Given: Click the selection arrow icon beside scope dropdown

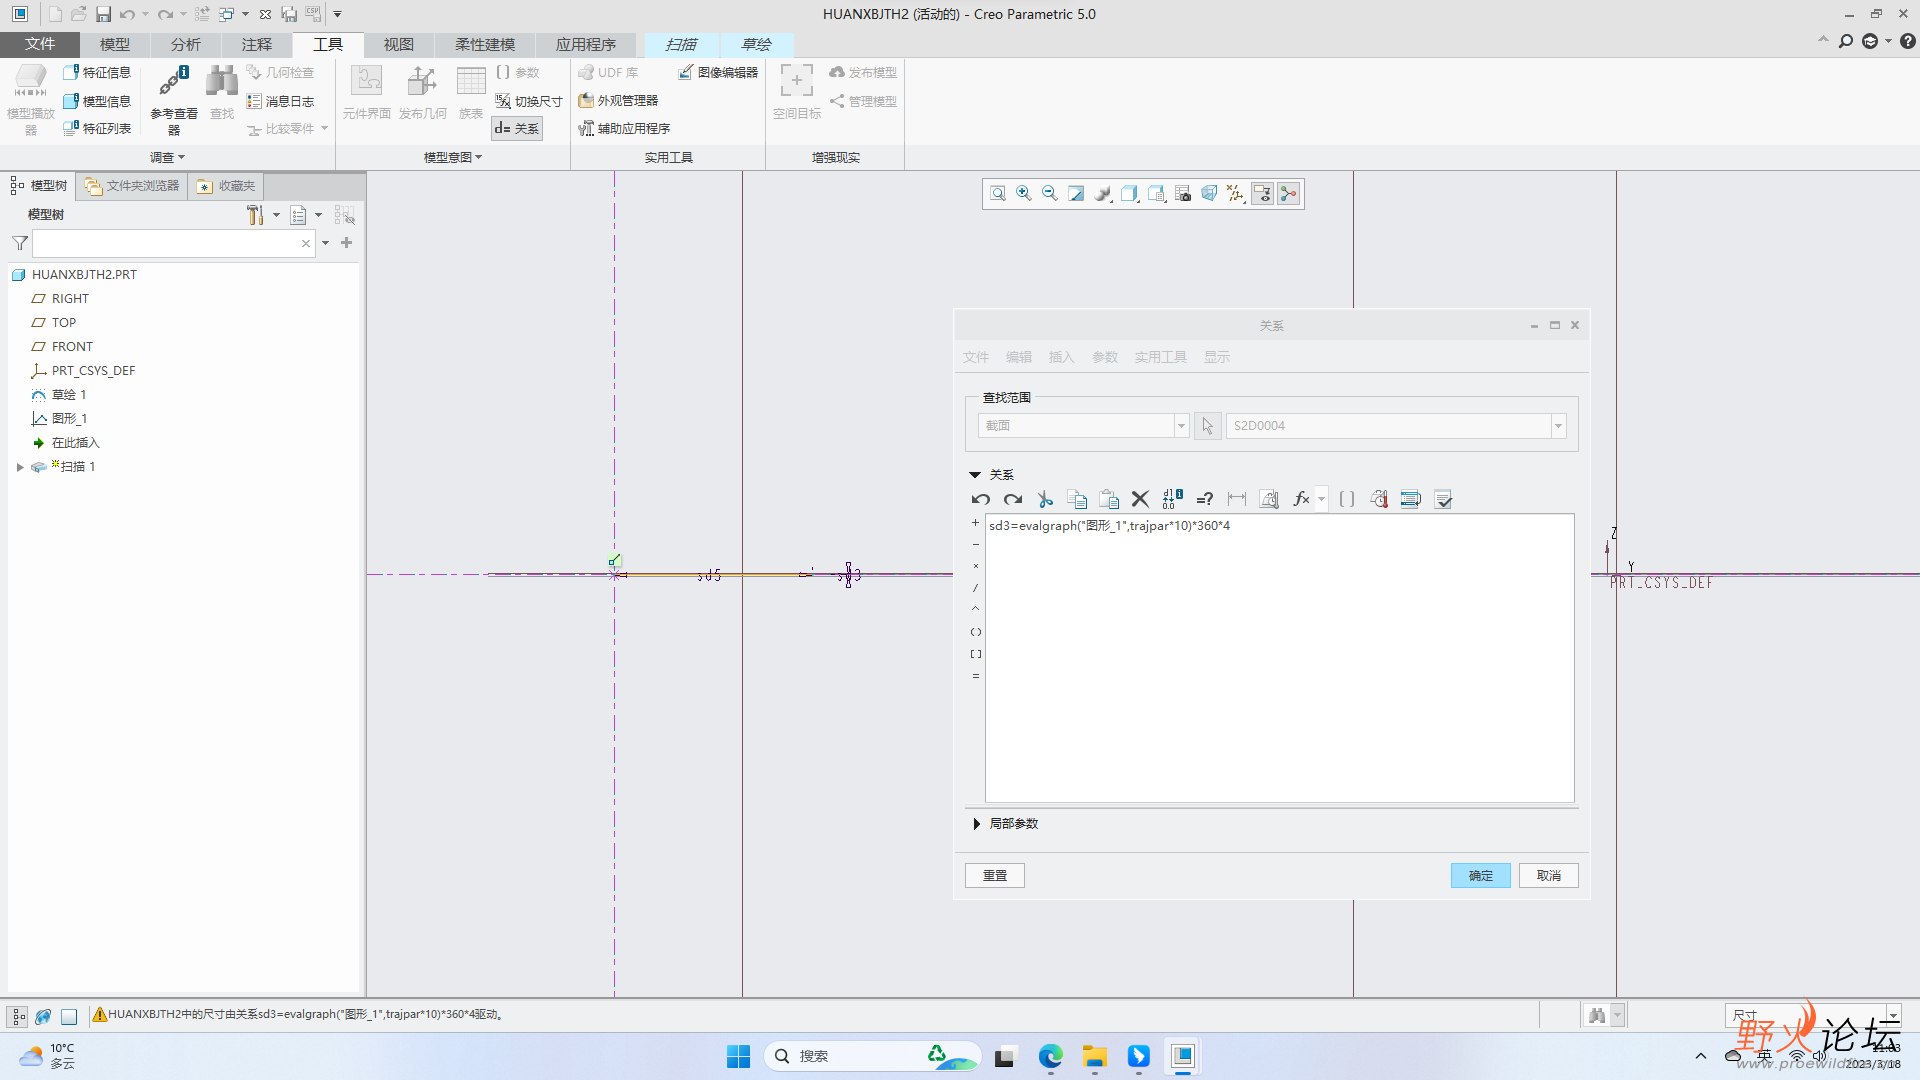Looking at the screenshot, I should pyautogui.click(x=1207, y=426).
